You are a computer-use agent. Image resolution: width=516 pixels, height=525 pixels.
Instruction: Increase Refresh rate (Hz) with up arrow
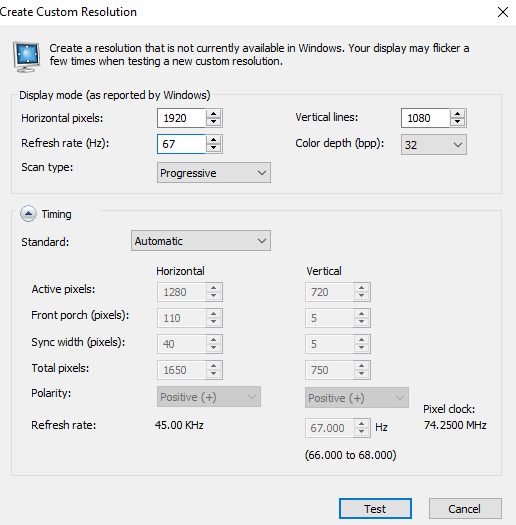tap(214, 140)
